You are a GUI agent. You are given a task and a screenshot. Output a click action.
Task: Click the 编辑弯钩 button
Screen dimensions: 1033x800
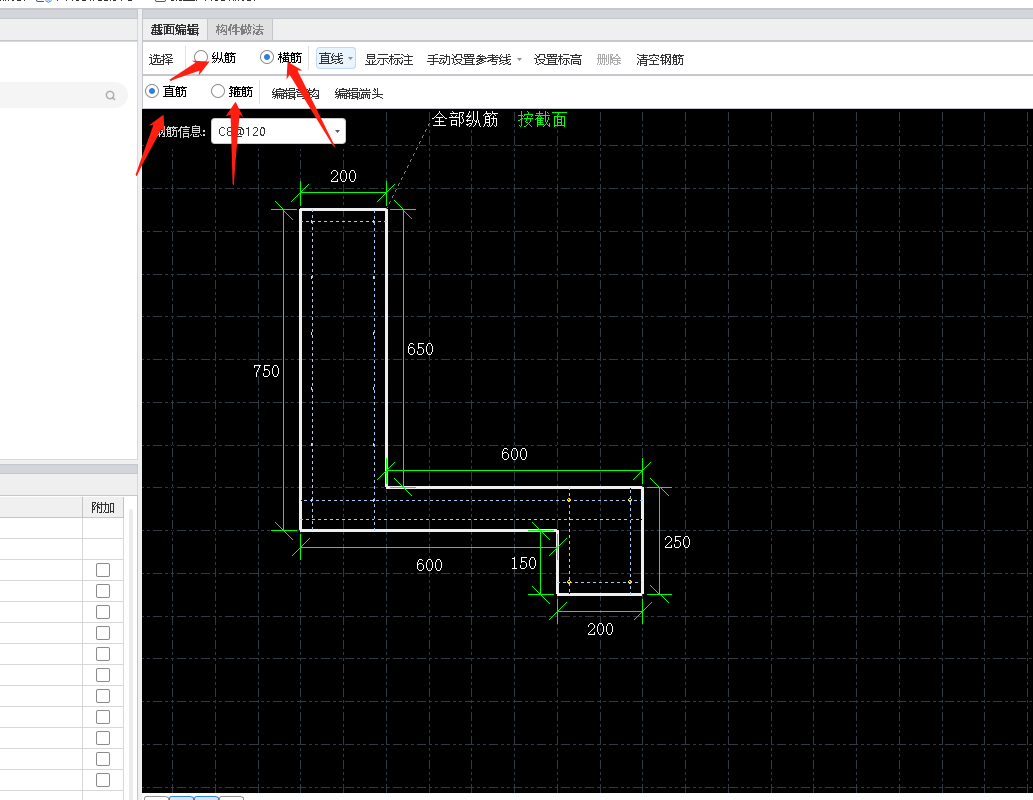coord(295,94)
